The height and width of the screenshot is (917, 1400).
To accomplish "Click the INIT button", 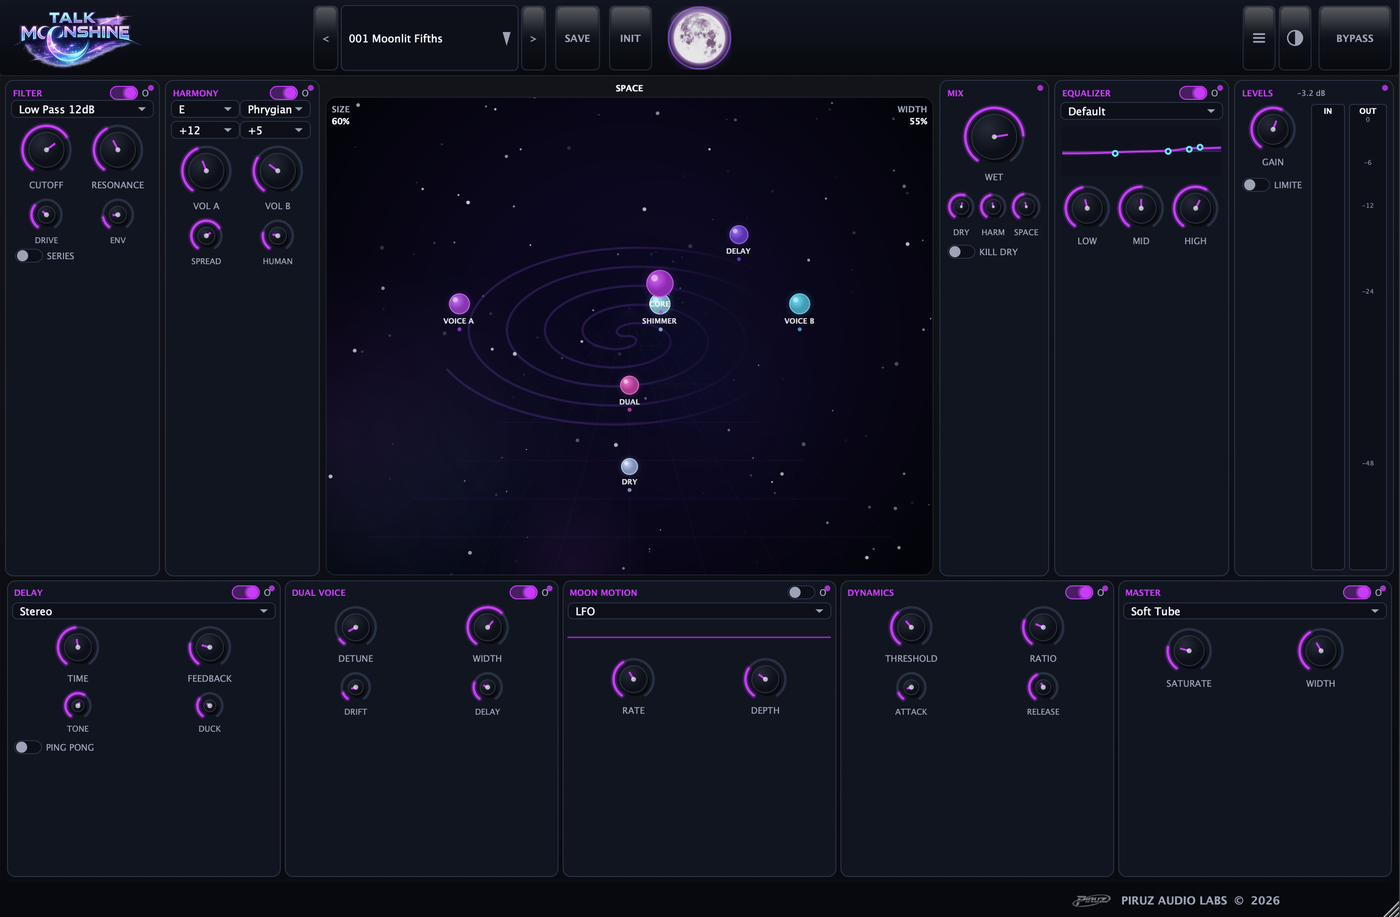I will click(x=630, y=38).
